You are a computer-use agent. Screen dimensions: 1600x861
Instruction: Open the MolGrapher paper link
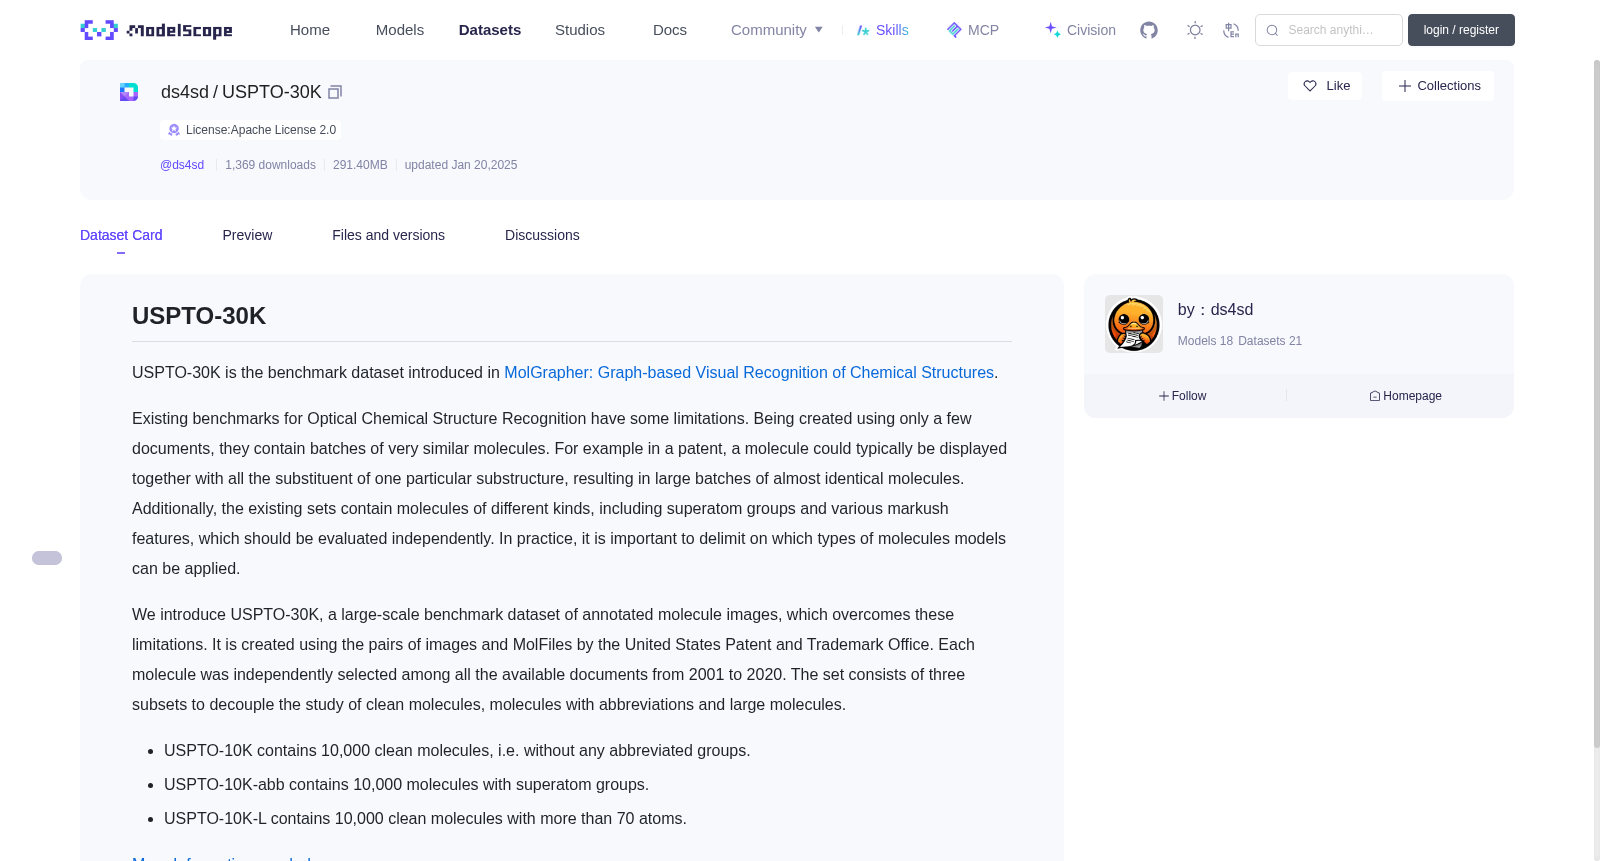[x=749, y=373]
